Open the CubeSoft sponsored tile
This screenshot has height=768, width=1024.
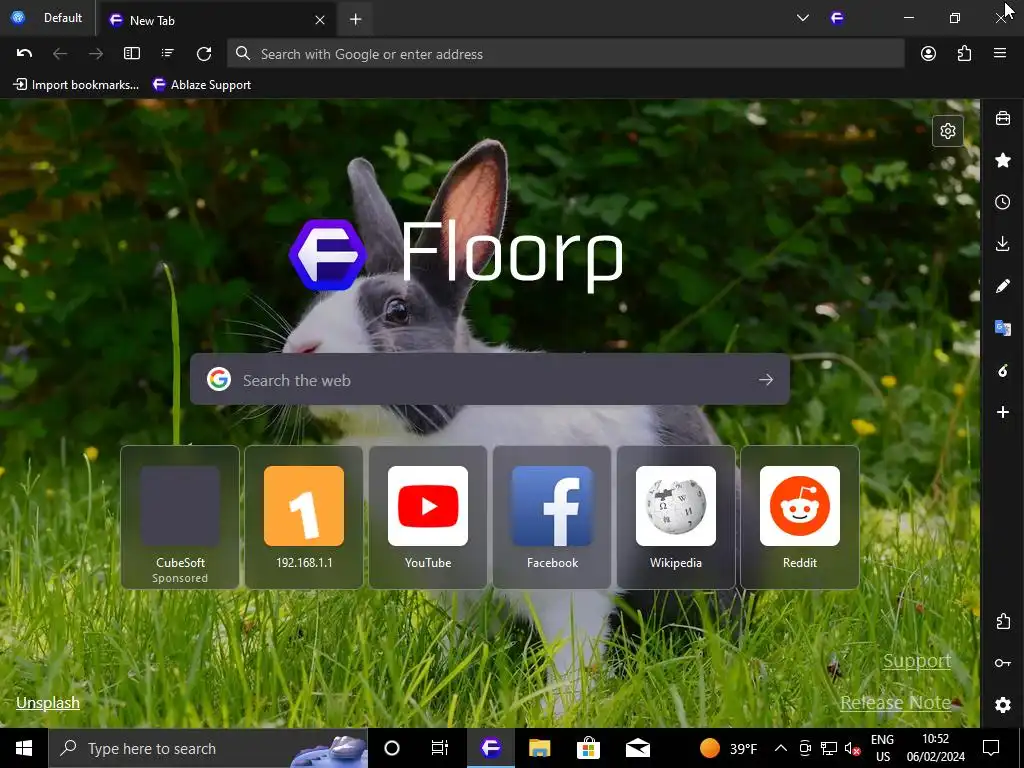point(180,517)
